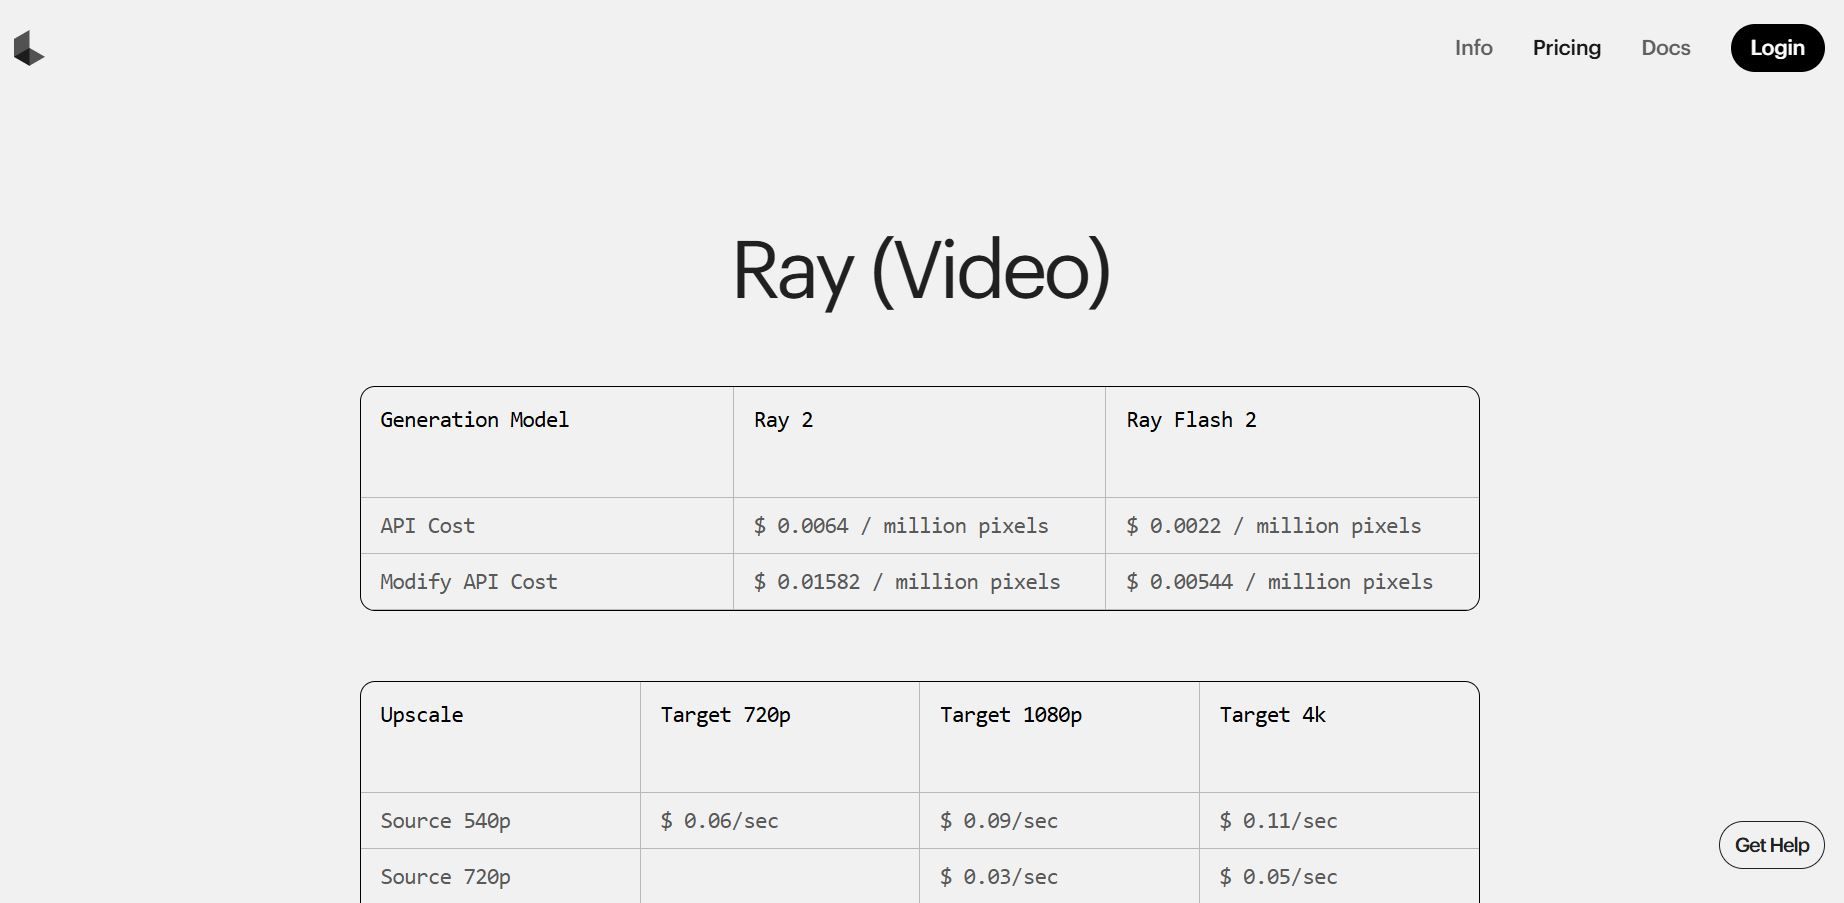
Task: Select the Generation Model header cell
Action: (x=474, y=420)
